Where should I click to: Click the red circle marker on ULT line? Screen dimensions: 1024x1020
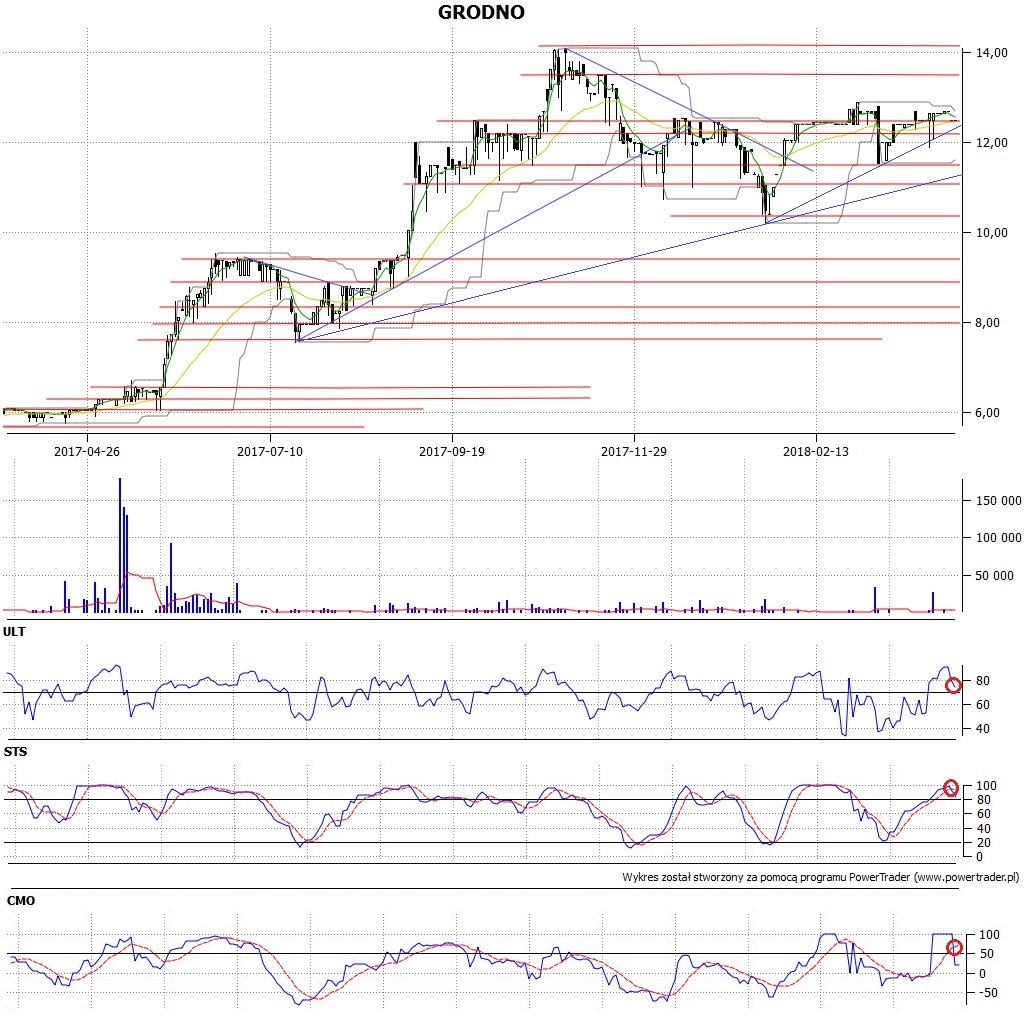click(x=953, y=685)
